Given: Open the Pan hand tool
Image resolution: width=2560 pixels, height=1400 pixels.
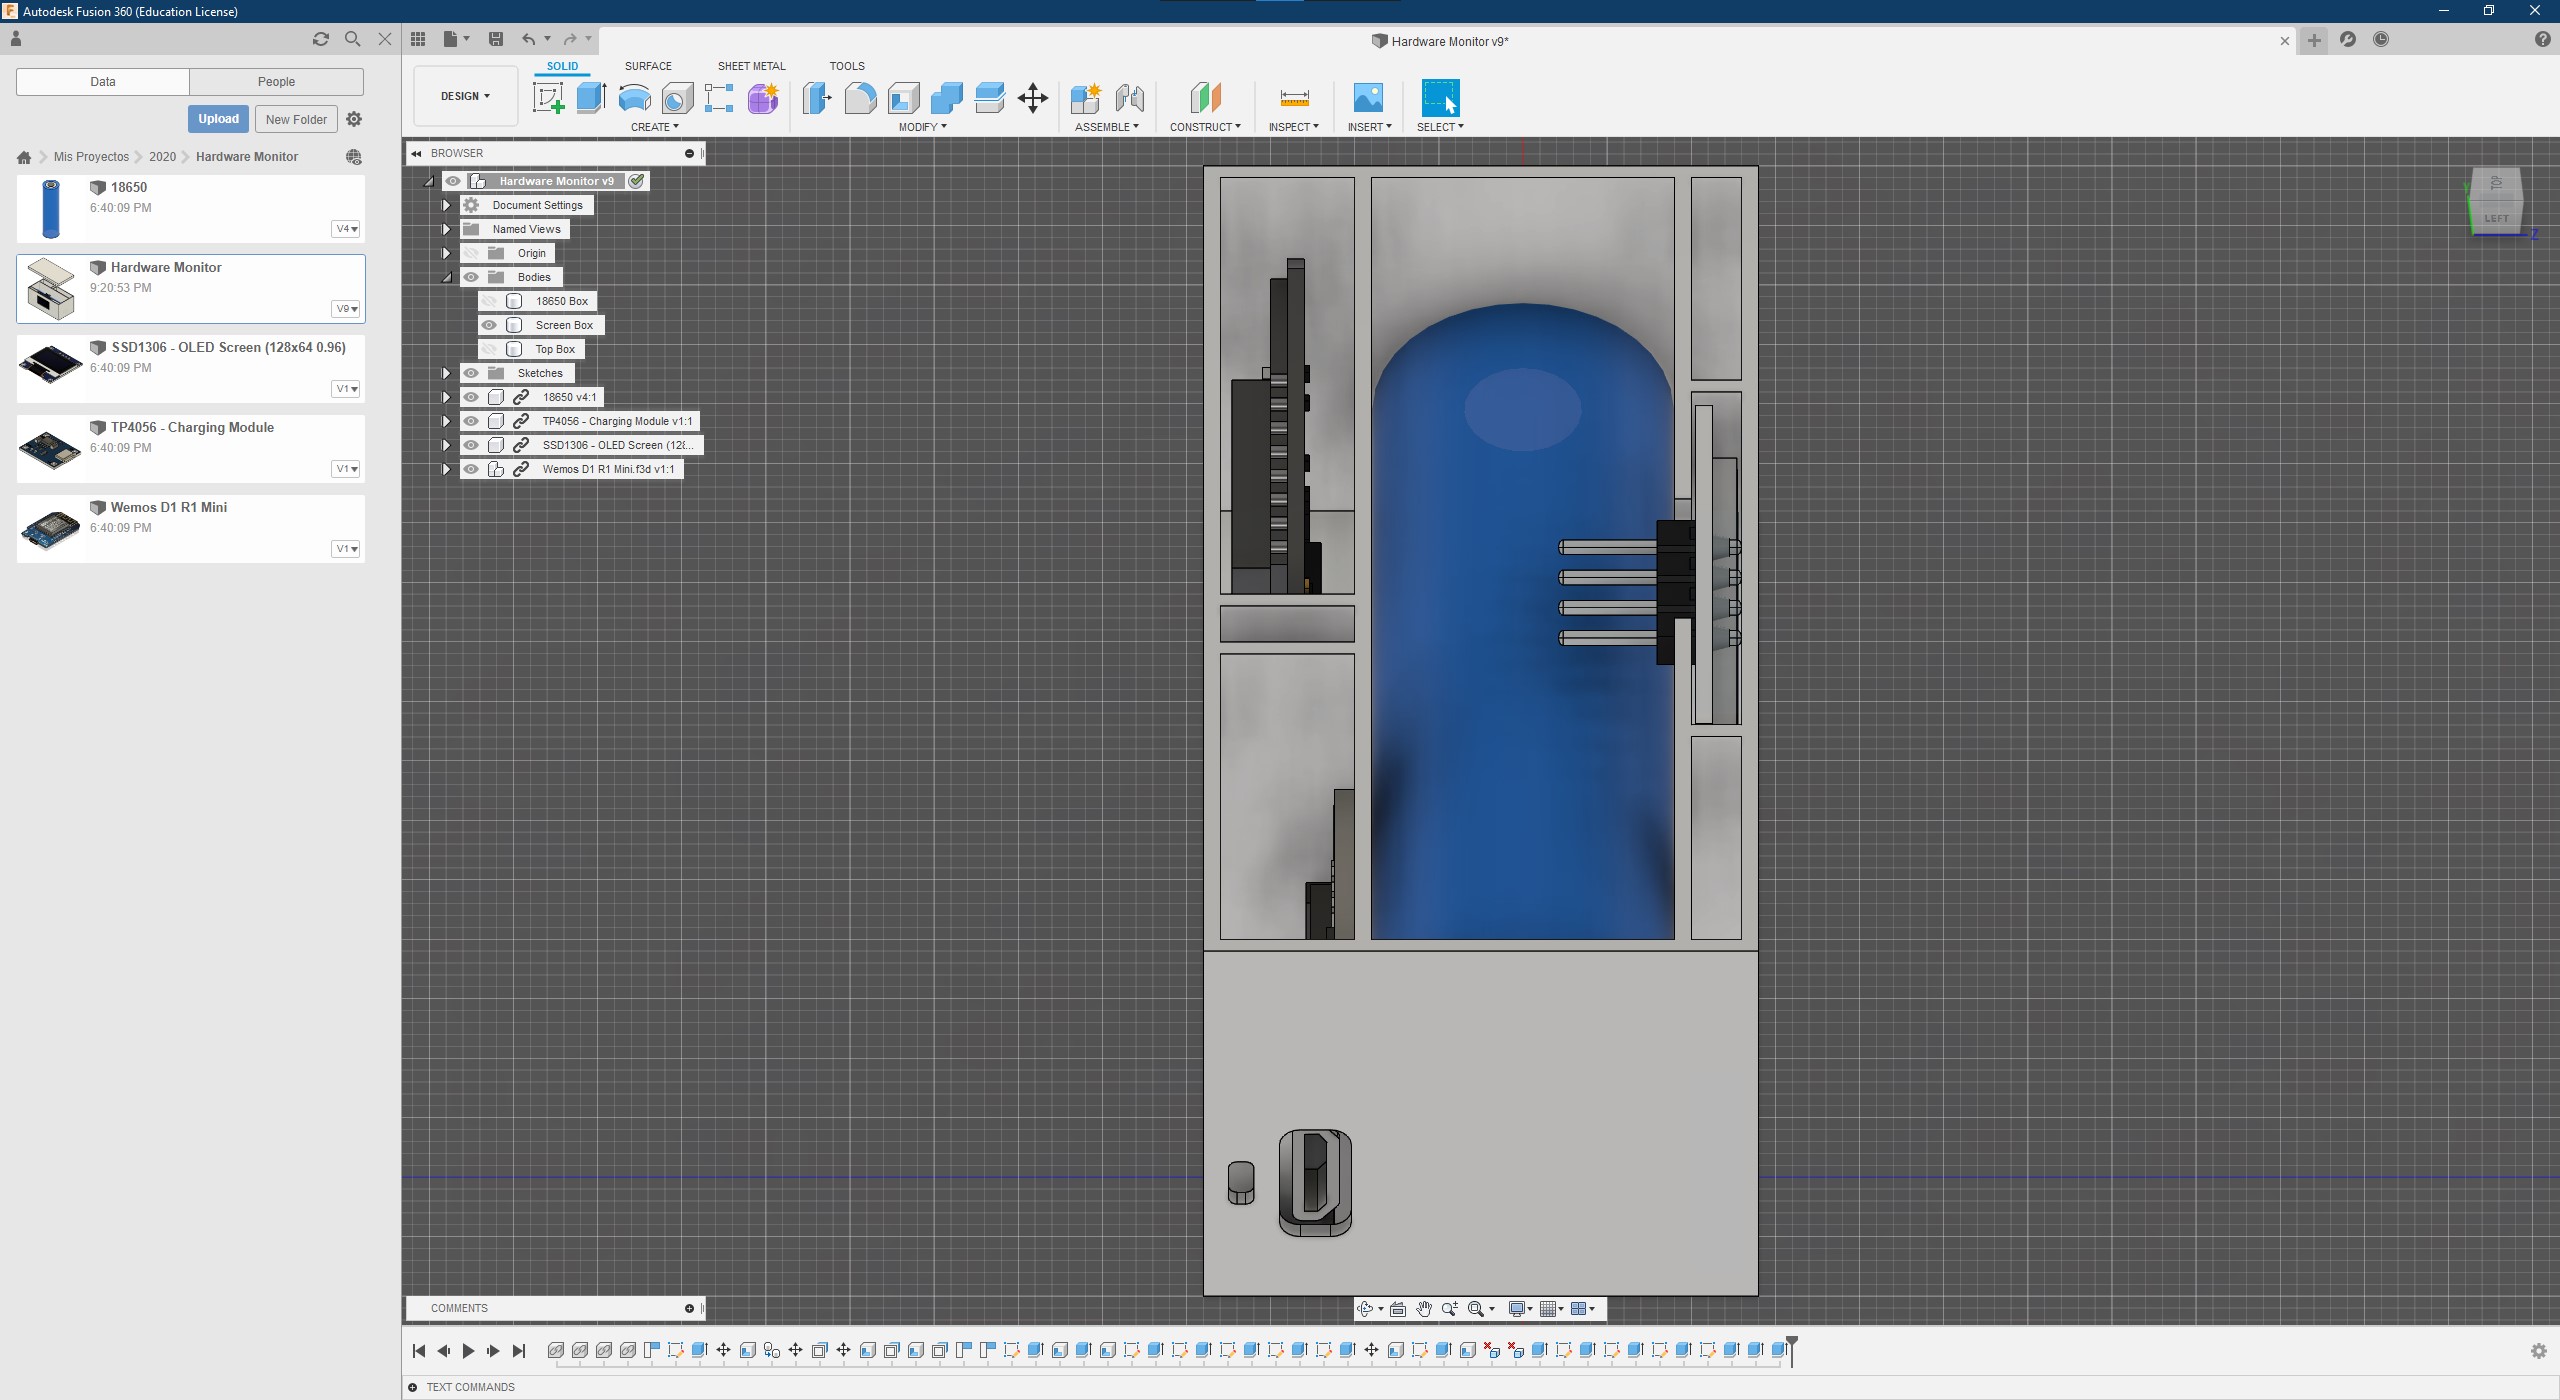Looking at the screenshot, I should coord(1424,1309).
